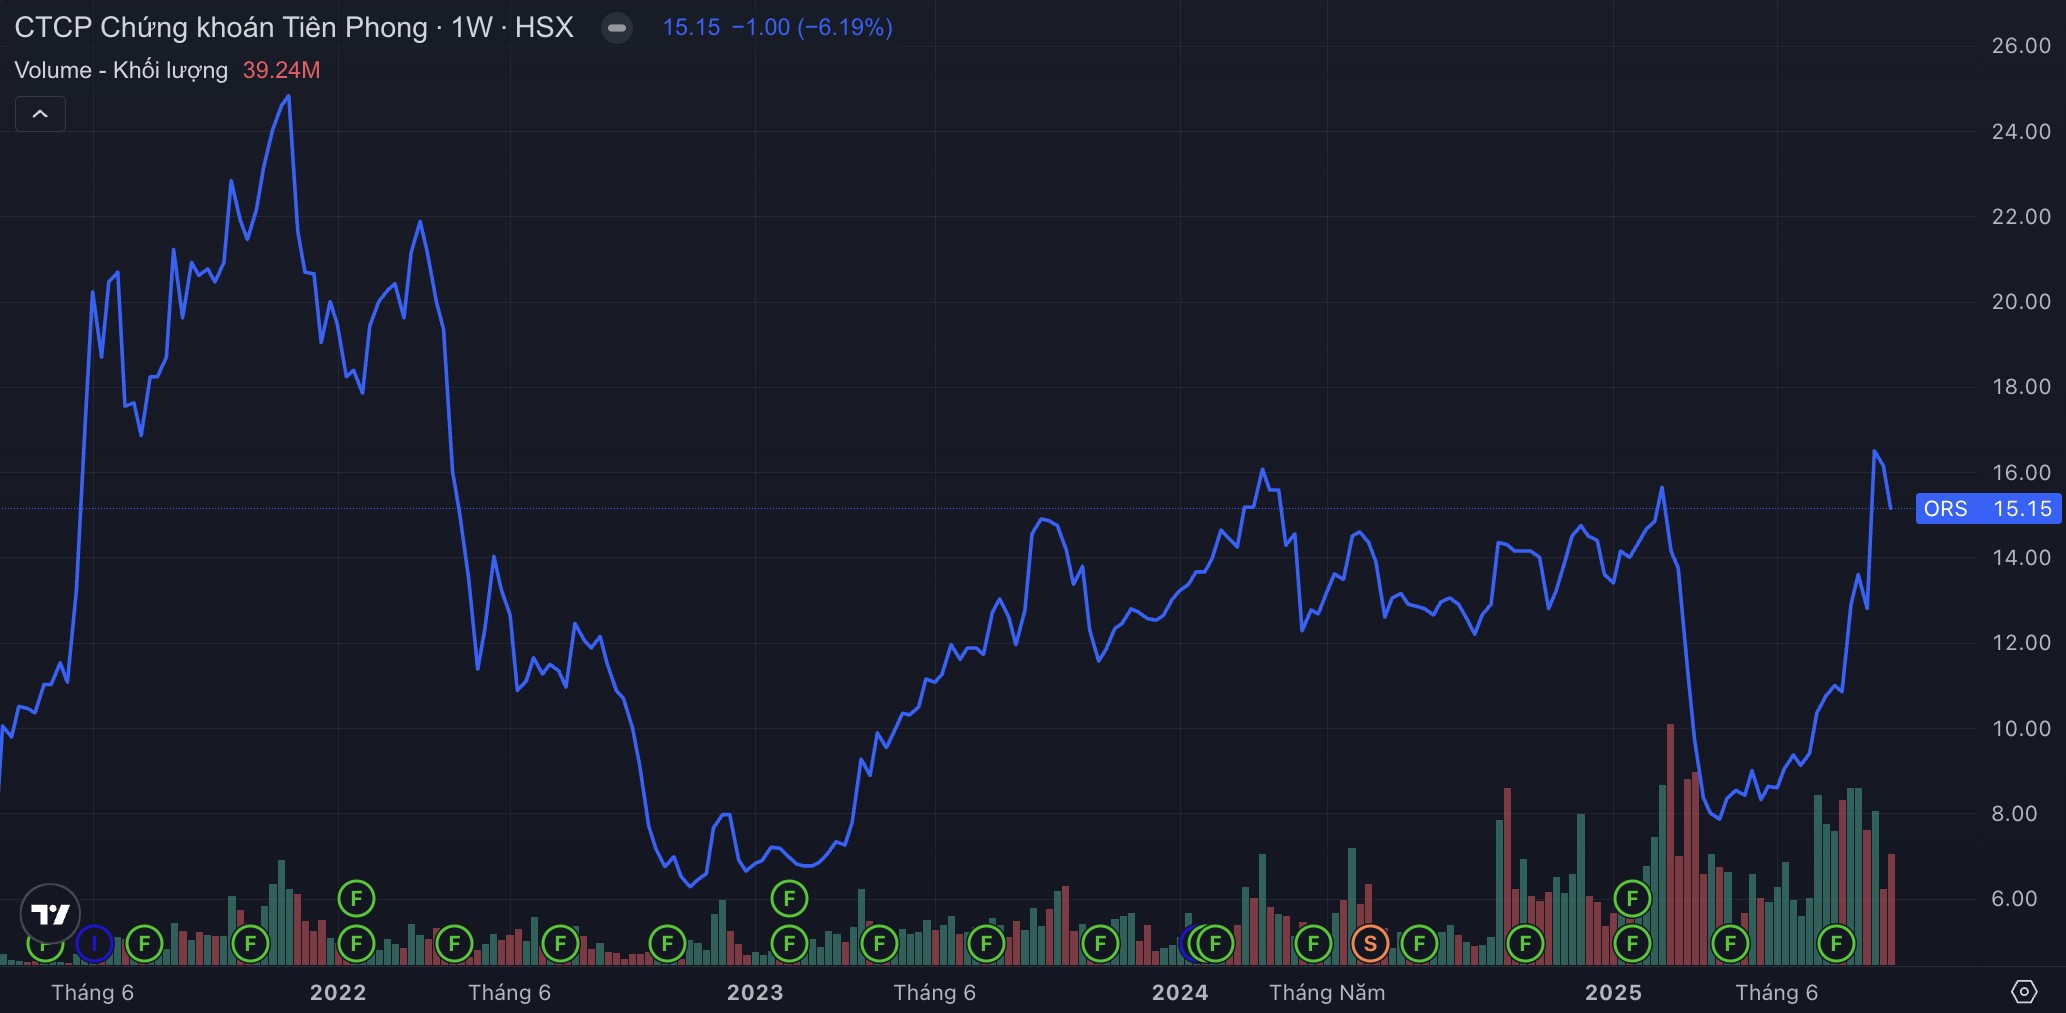The height and width of the screenshot is (1013, 2066).
Task: Click the 2024 time axis label
Action: pos(1180,993)
